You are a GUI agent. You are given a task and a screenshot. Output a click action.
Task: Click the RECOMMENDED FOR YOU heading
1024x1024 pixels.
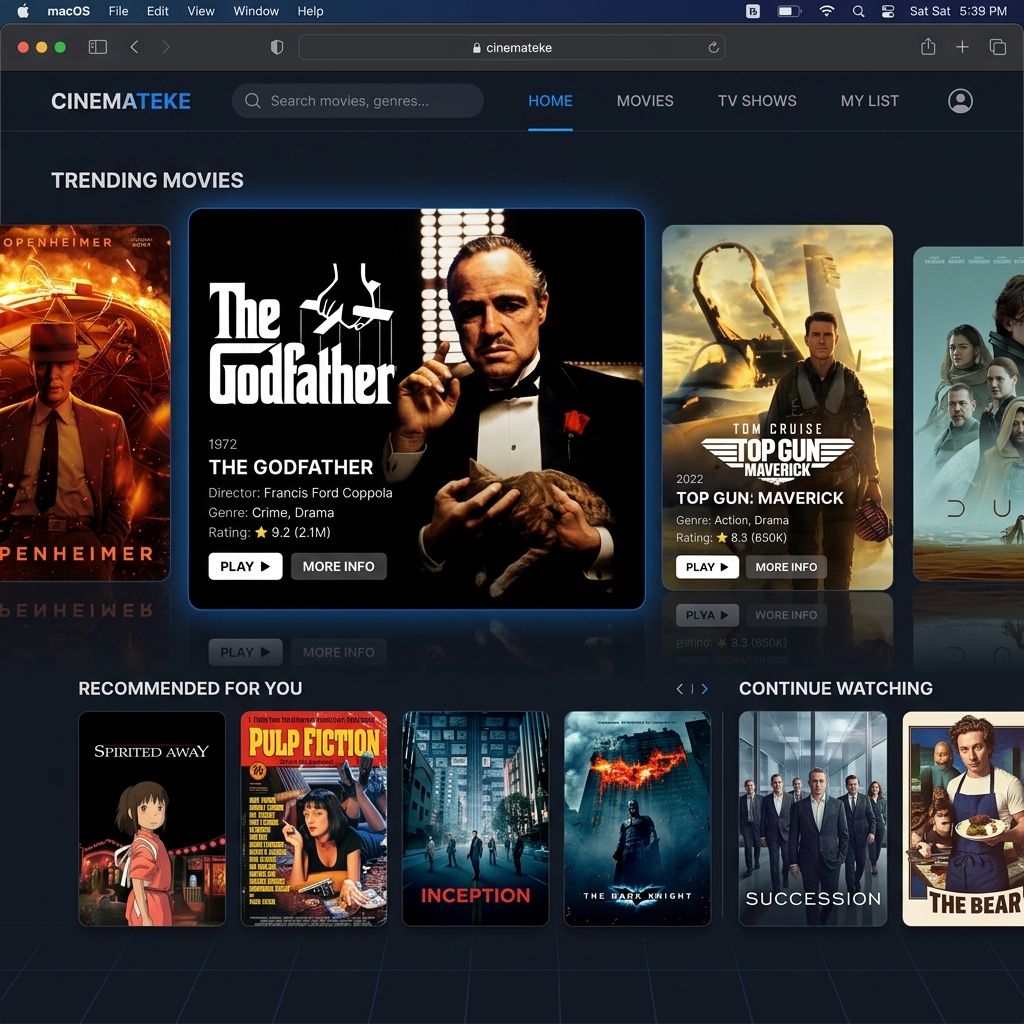190,688
